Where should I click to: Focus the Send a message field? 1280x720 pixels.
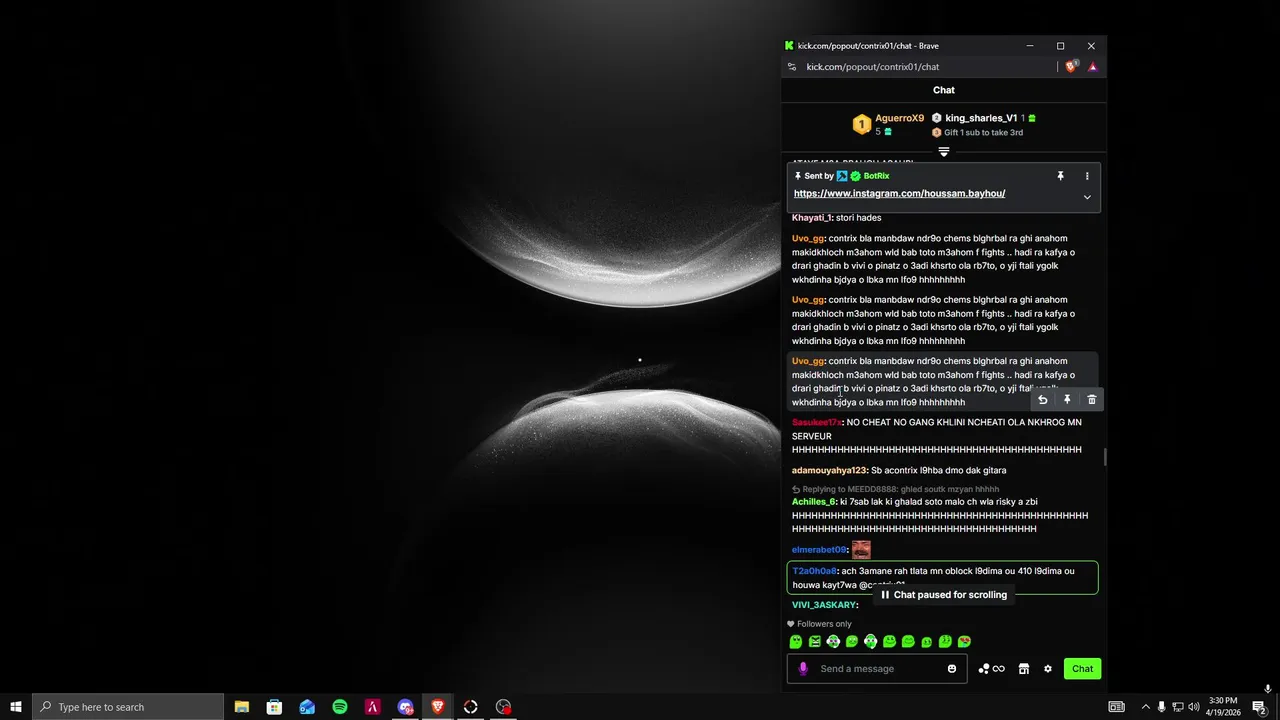(877, 669)
